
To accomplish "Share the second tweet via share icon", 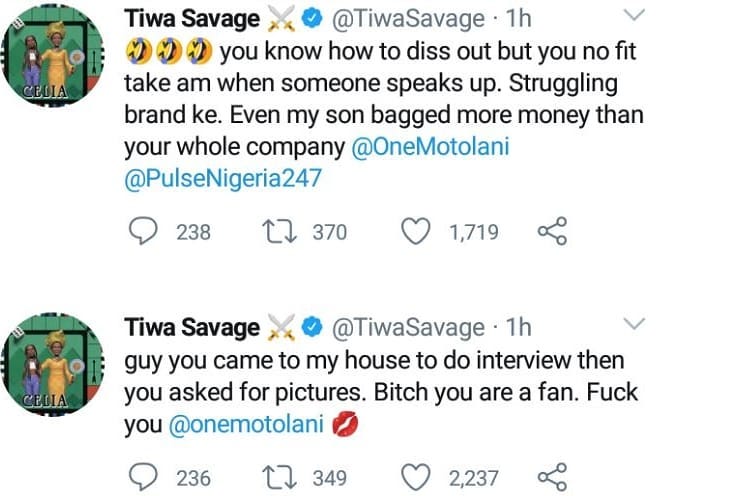I will pos(552,476).
